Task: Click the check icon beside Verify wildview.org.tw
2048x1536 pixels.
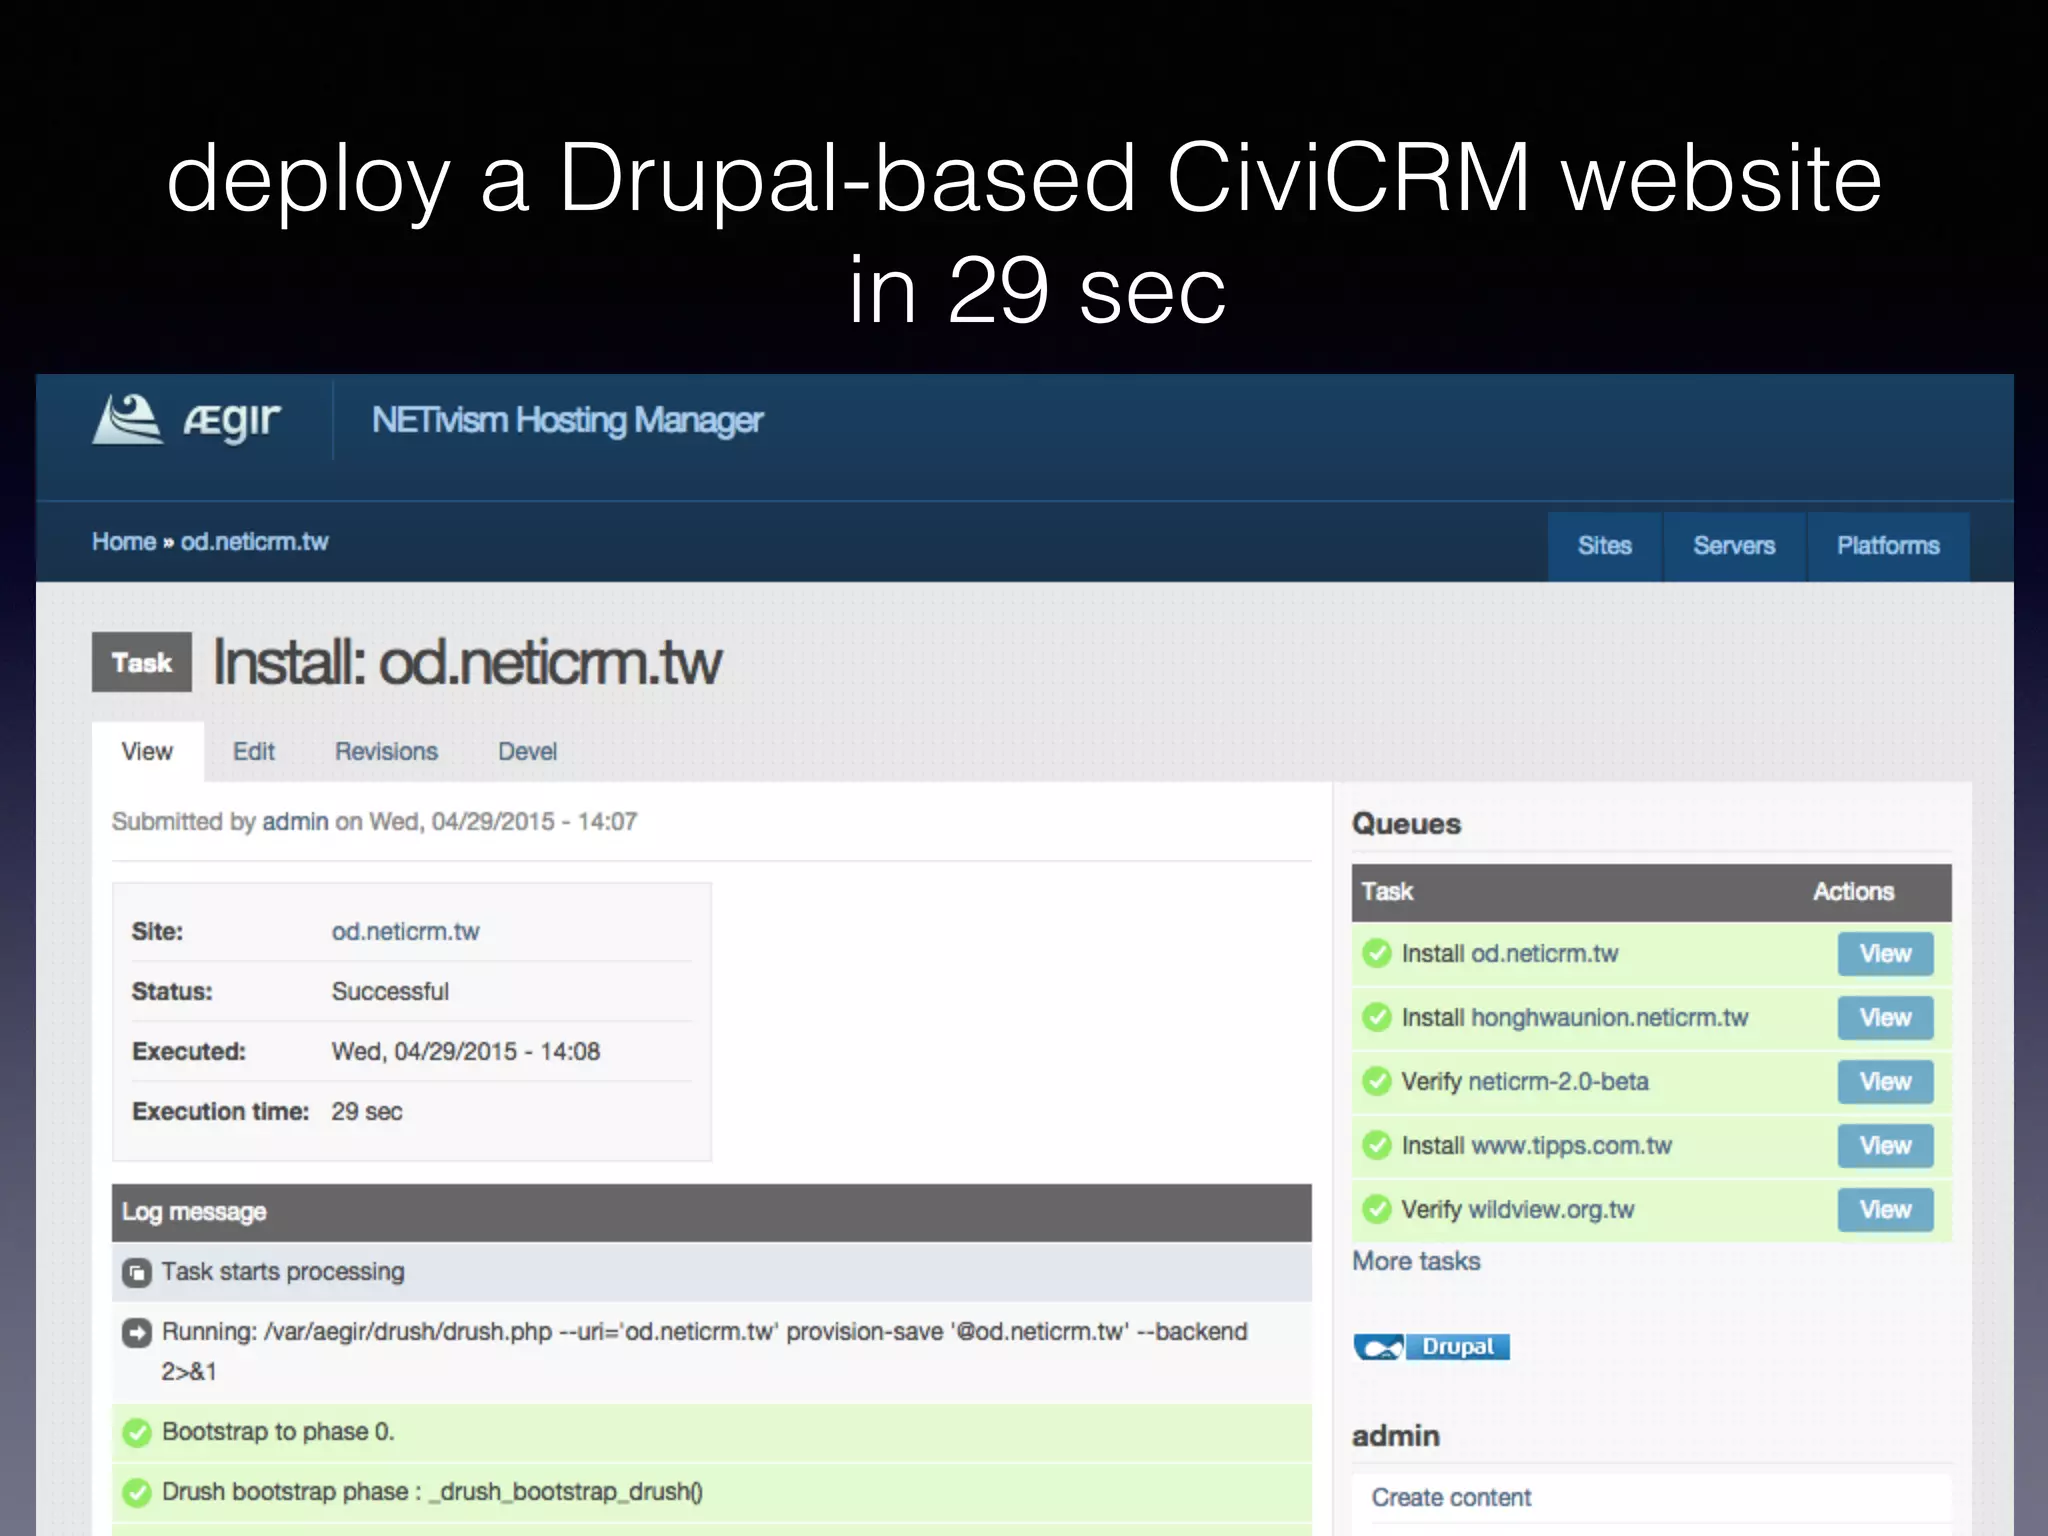Action: tap(1377, 1210)
